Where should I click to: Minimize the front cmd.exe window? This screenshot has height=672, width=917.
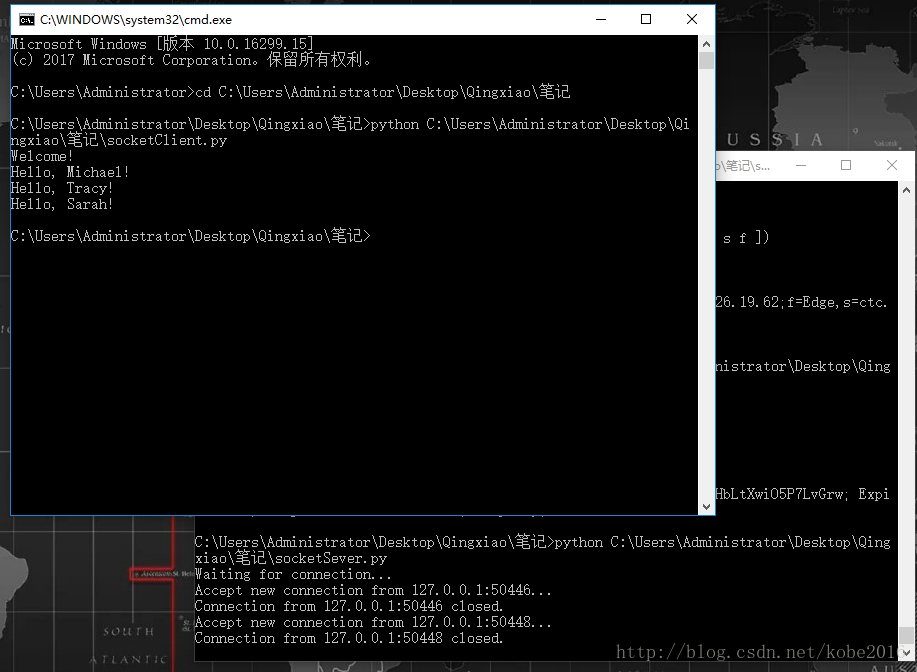(x=601, y=19)
